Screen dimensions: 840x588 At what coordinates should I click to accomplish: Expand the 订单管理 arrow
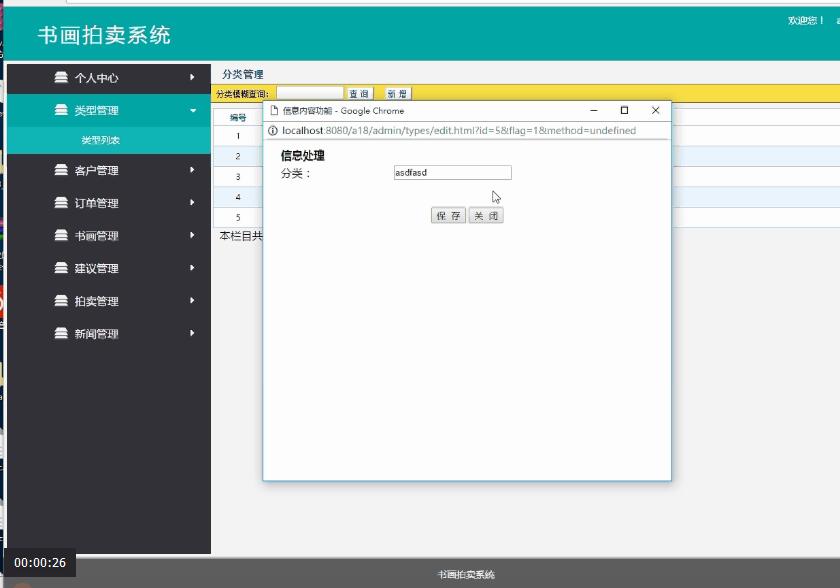pos(192,202)
